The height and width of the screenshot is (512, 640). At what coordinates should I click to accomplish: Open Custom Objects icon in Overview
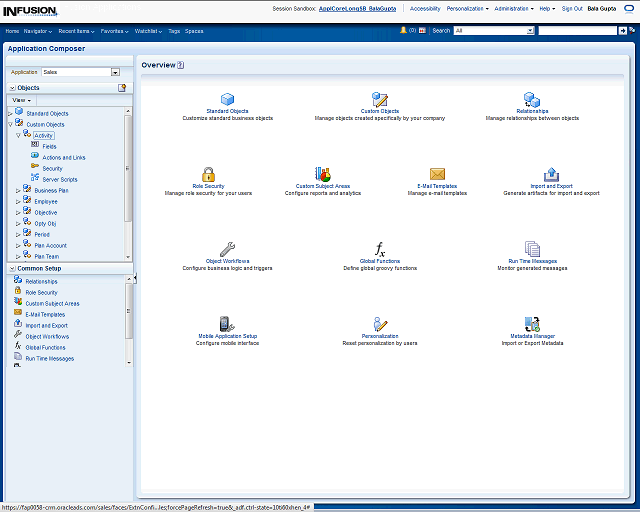point(380,99)
